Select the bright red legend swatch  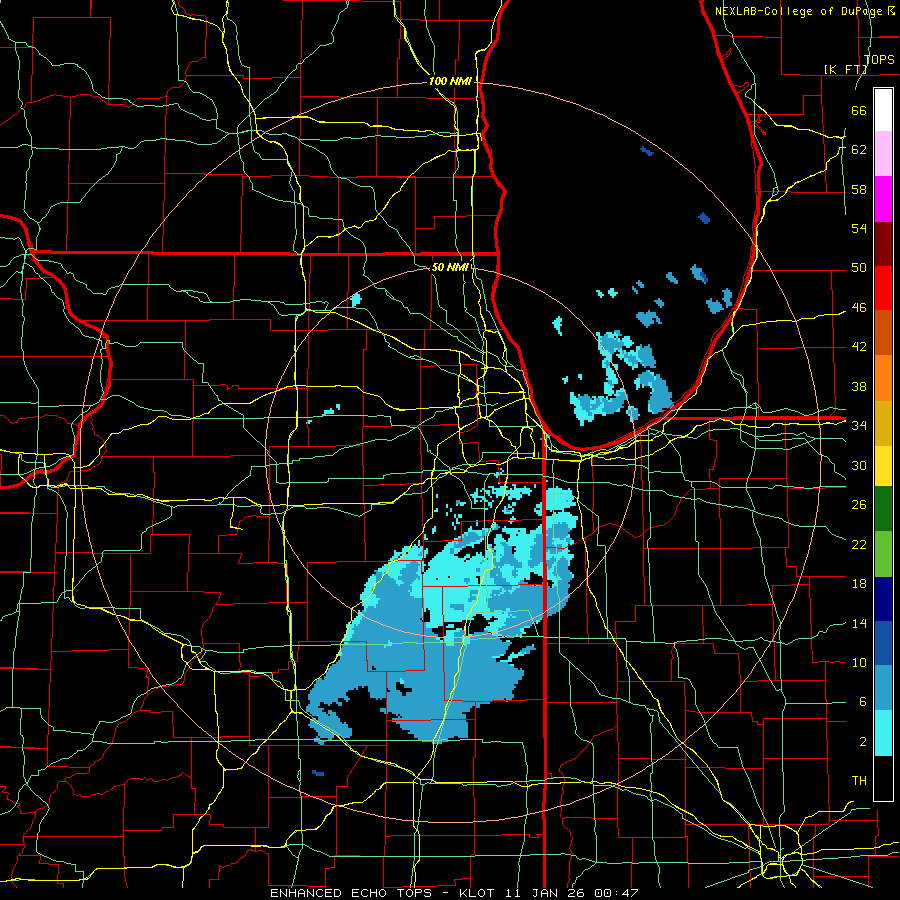pos(883,288)
